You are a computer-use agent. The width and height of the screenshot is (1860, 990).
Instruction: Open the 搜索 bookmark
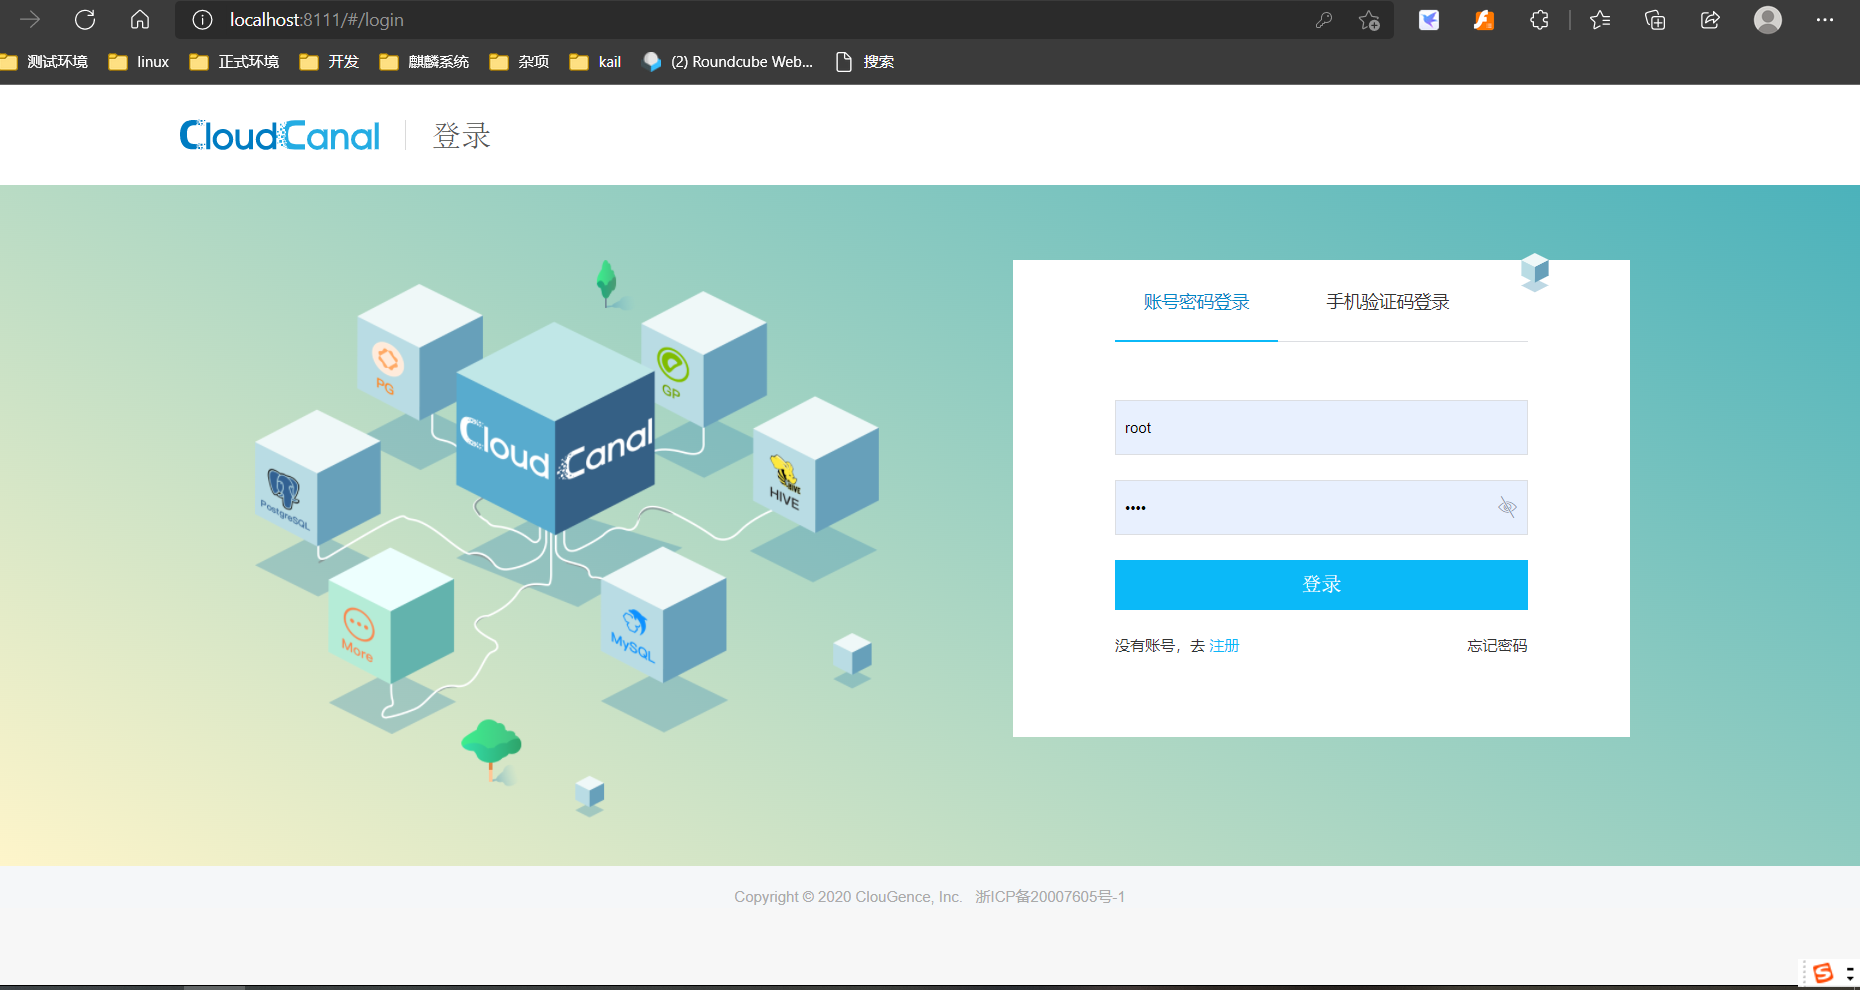864,62
